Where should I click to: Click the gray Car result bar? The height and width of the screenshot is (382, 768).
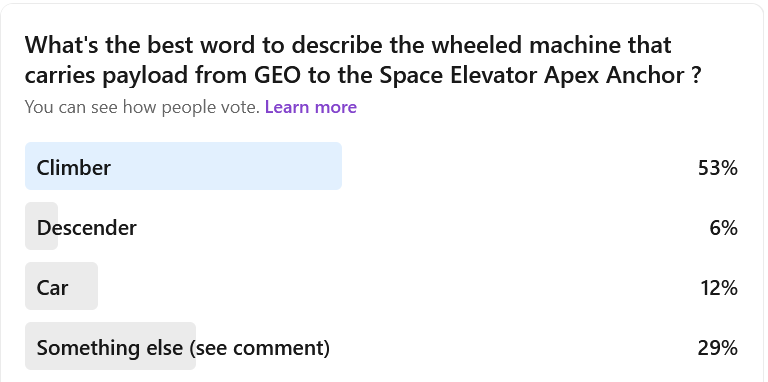(x=61, y=286)
